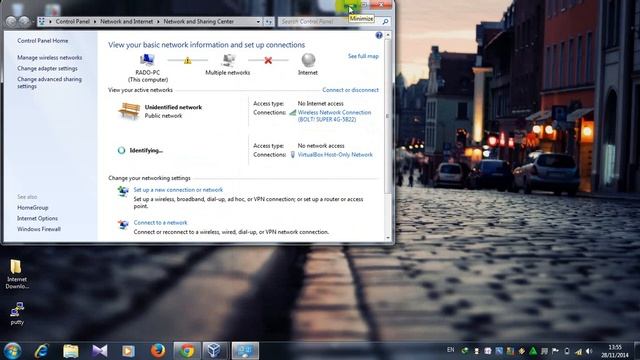The width and height of the screenshot is (640, 360).
Task: Click Connect or disconnect link
Action: [351, 90]
